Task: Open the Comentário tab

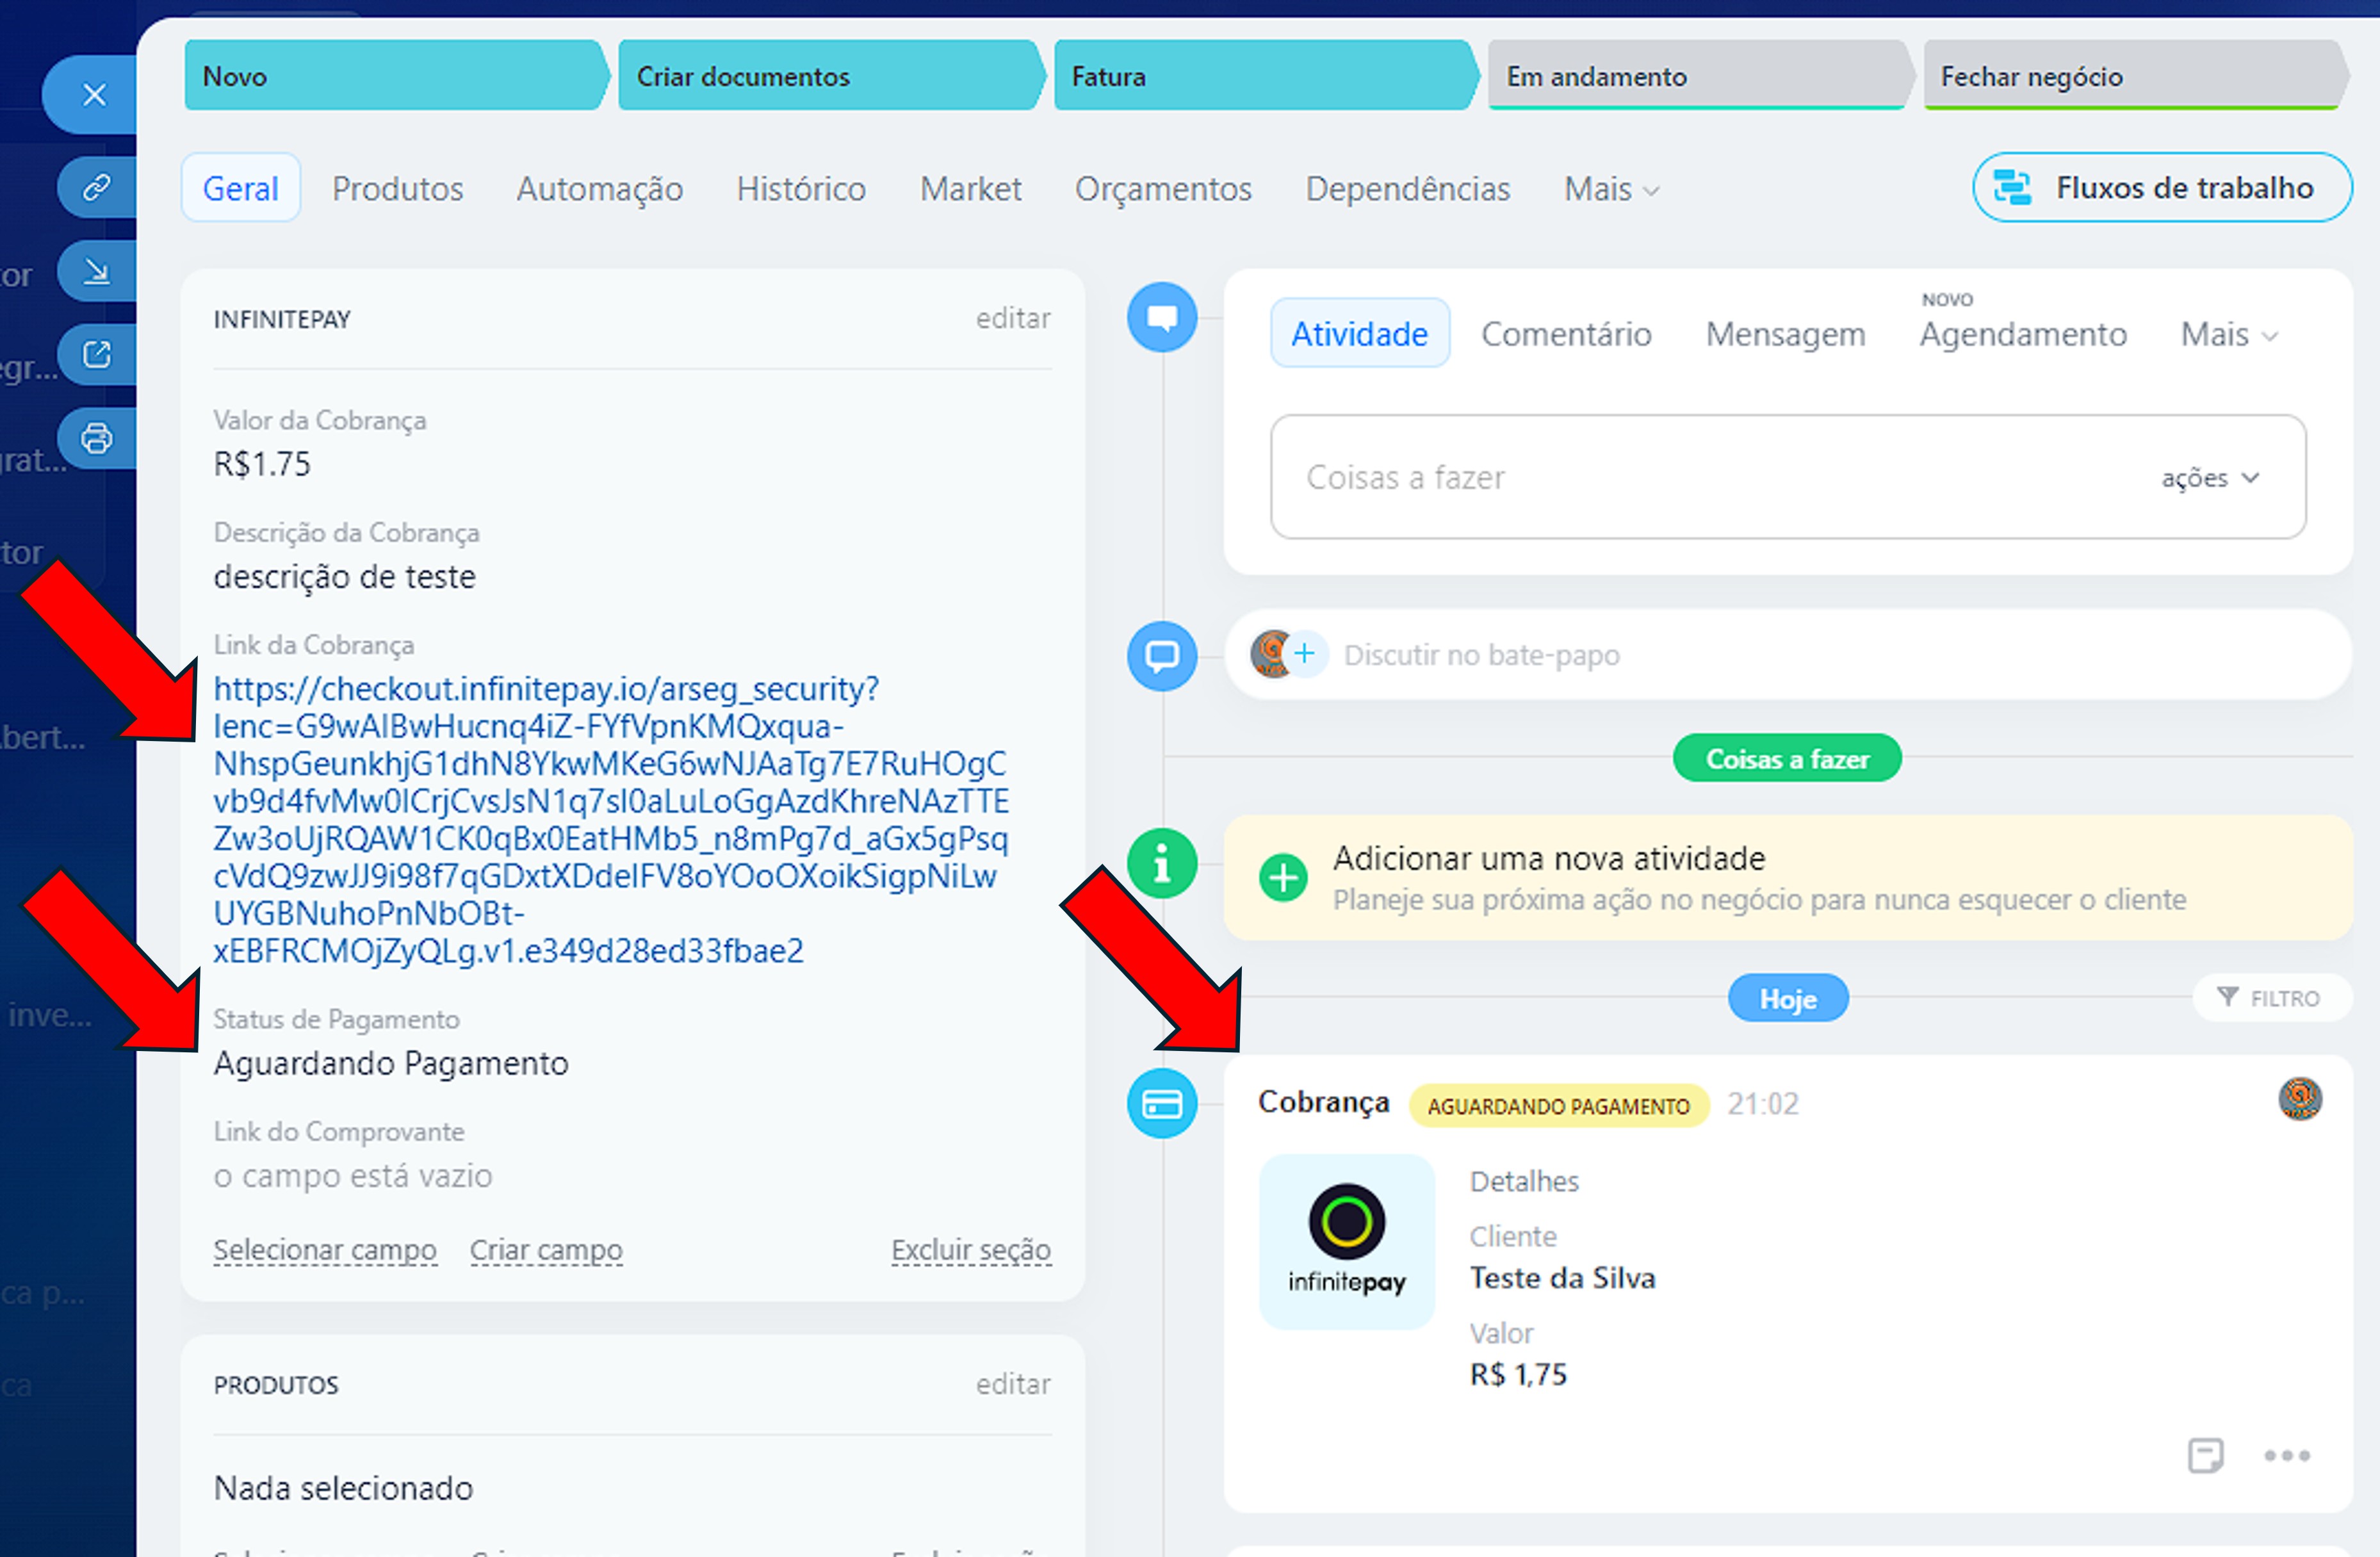Action: 1565,334
